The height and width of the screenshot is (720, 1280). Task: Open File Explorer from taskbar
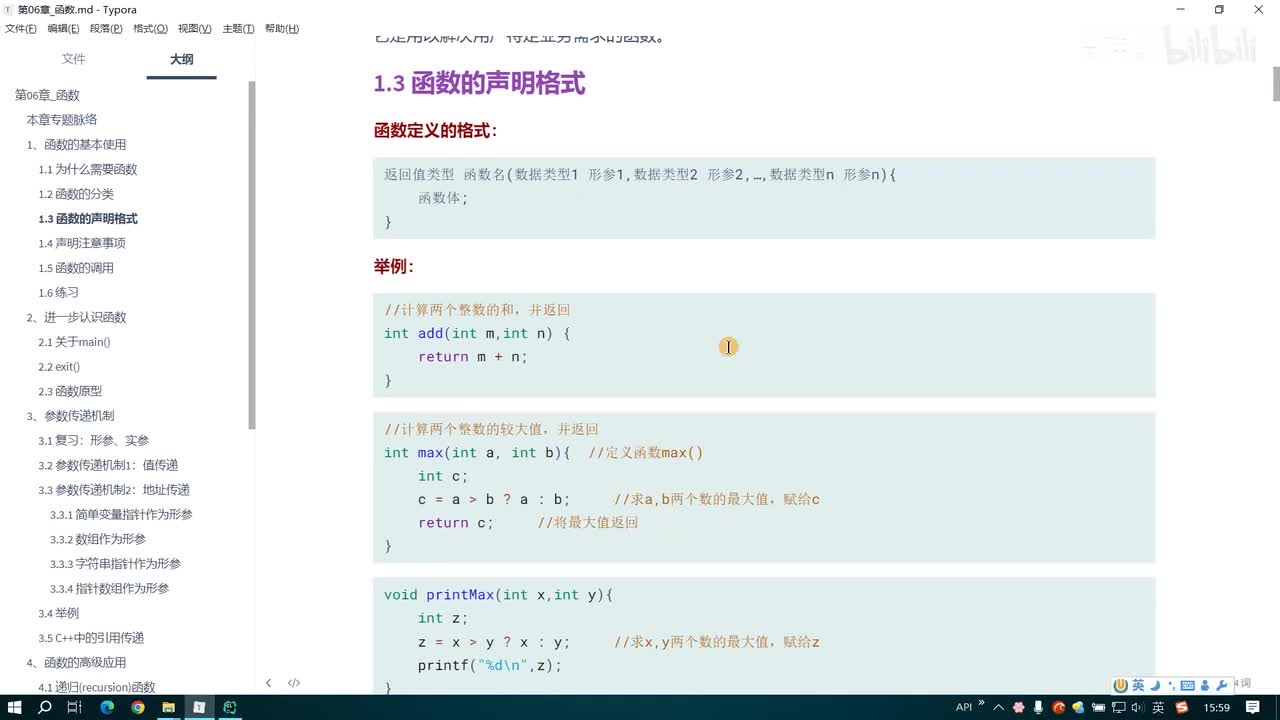[x=168, y=707]
